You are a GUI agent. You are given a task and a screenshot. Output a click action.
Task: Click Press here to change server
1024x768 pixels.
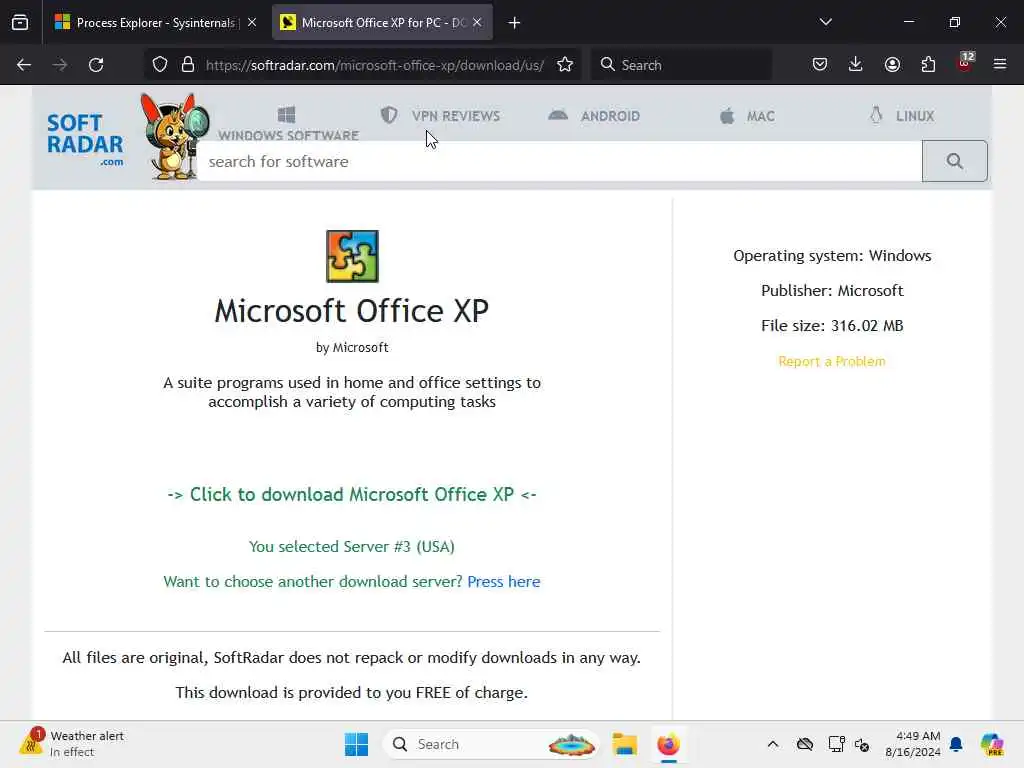(x=504, y=581)
